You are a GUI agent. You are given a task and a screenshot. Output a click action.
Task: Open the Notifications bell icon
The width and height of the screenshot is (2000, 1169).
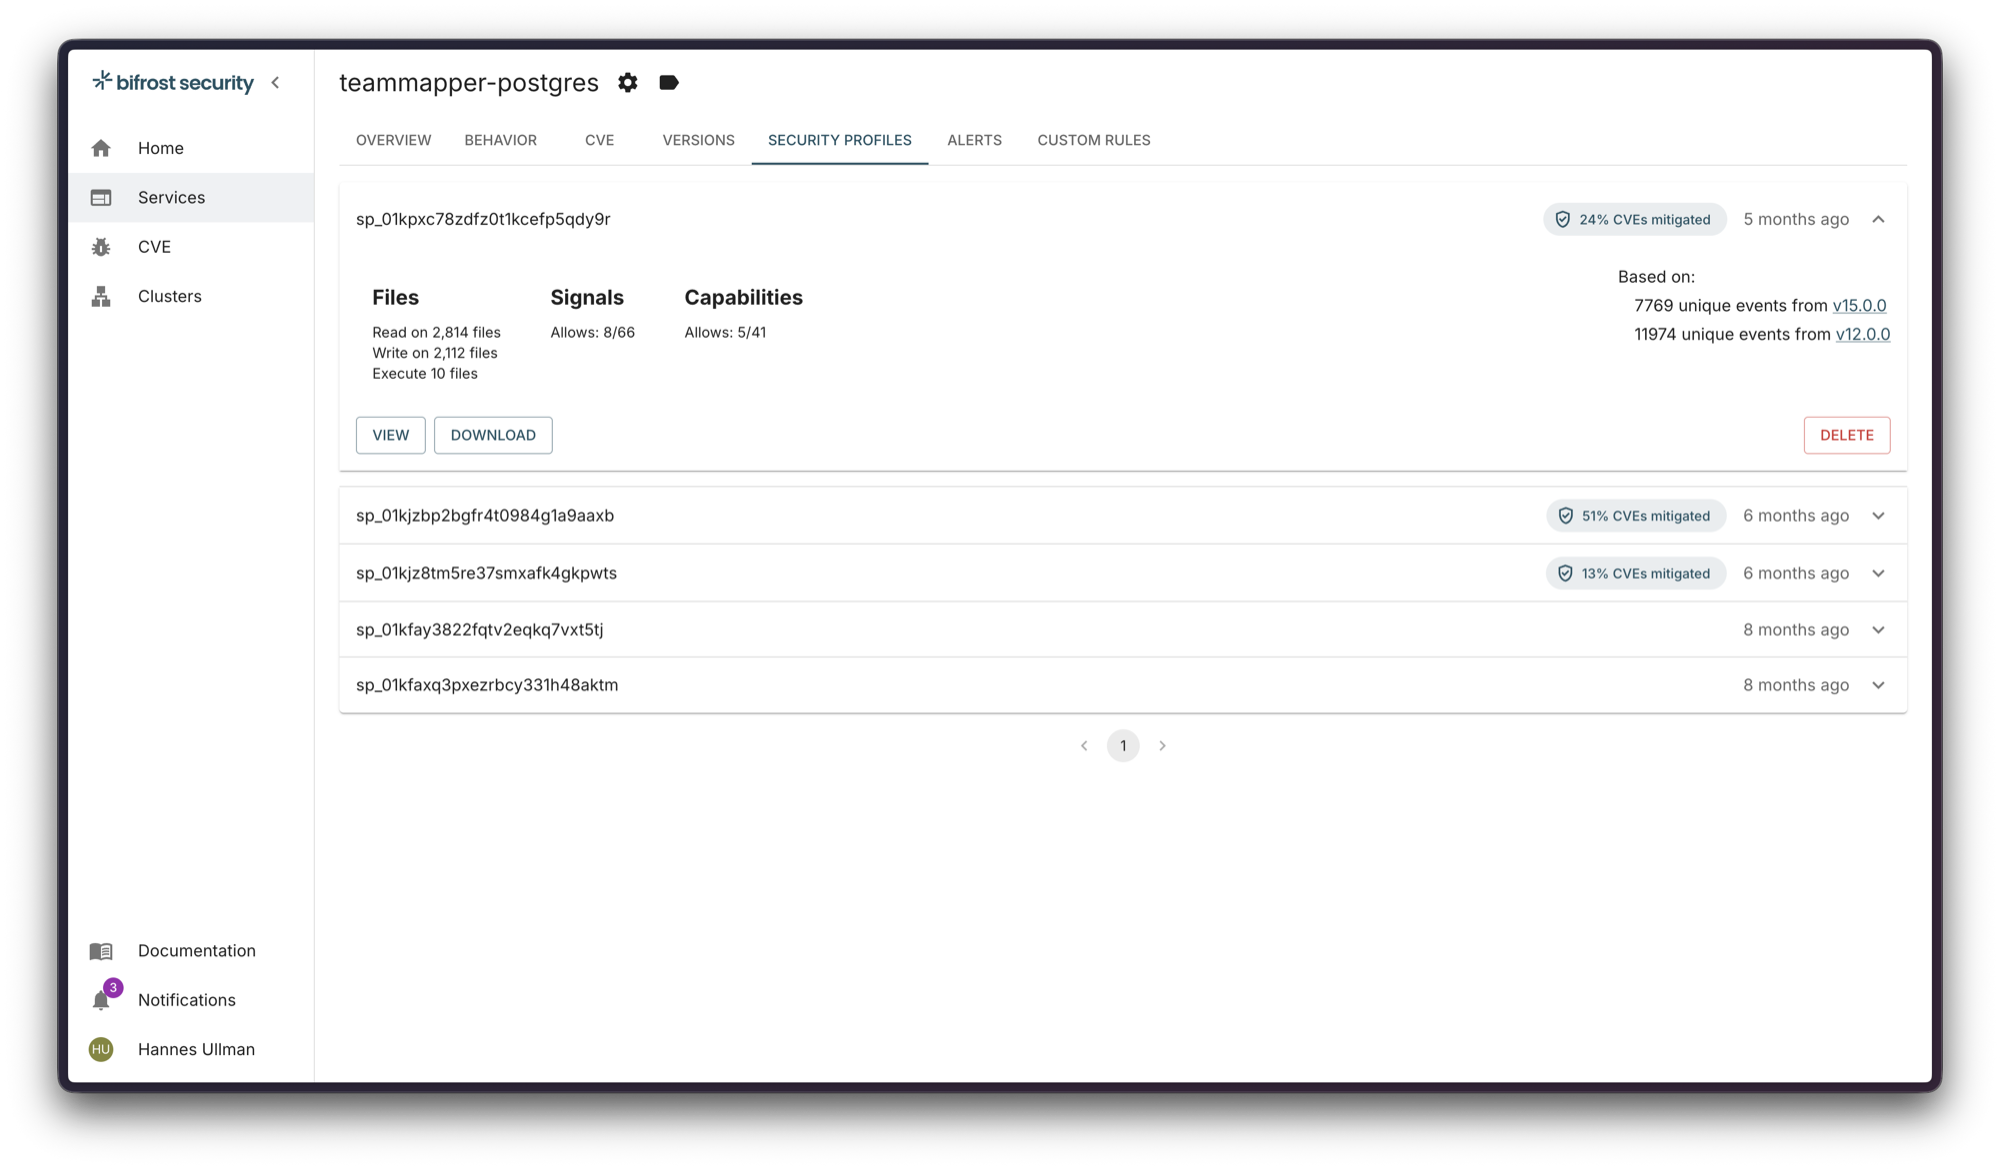(101, 1001)
